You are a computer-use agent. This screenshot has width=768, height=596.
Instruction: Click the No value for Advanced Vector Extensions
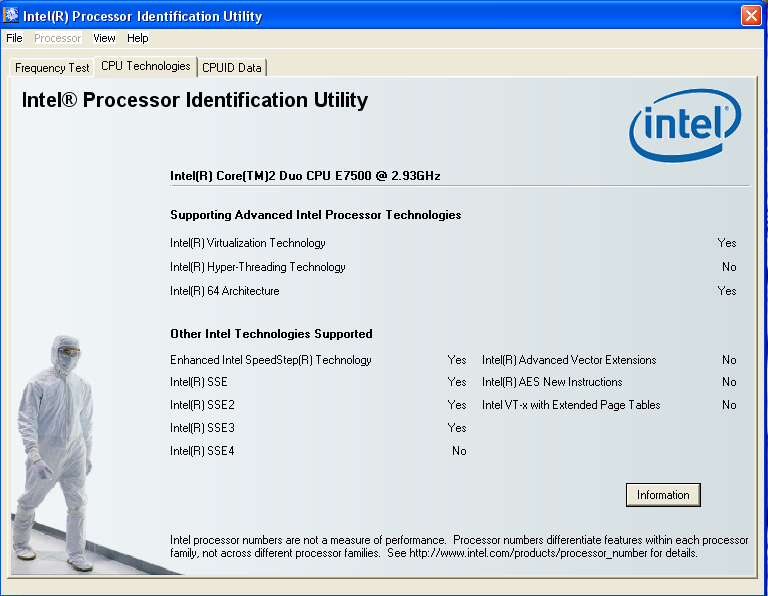click(729, 360)
